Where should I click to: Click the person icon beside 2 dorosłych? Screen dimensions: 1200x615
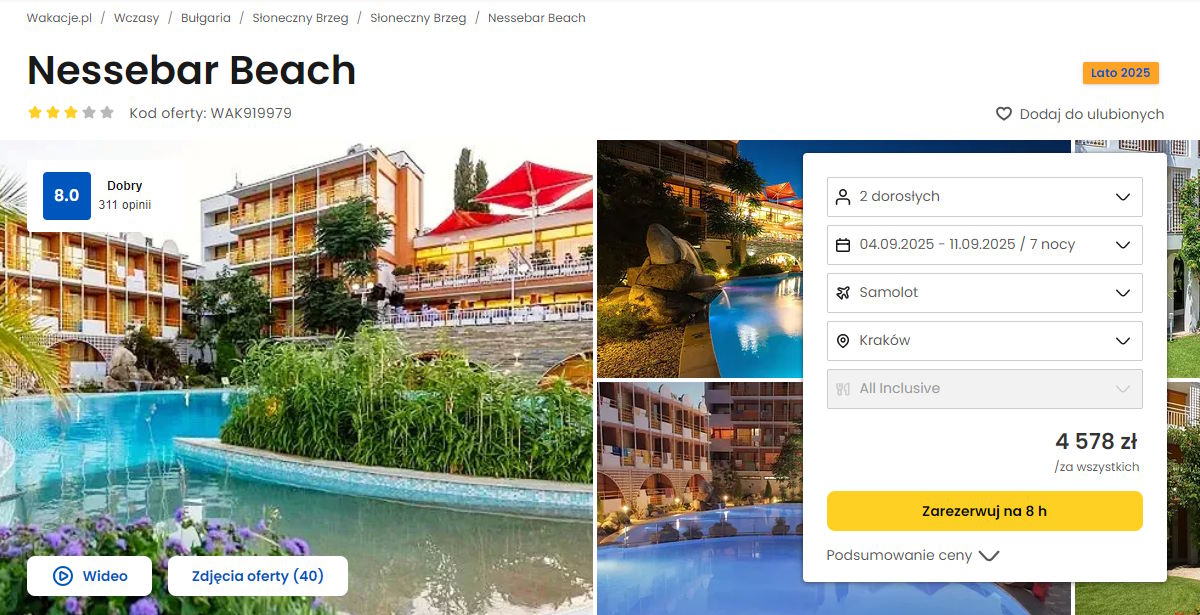coord(843,197)
